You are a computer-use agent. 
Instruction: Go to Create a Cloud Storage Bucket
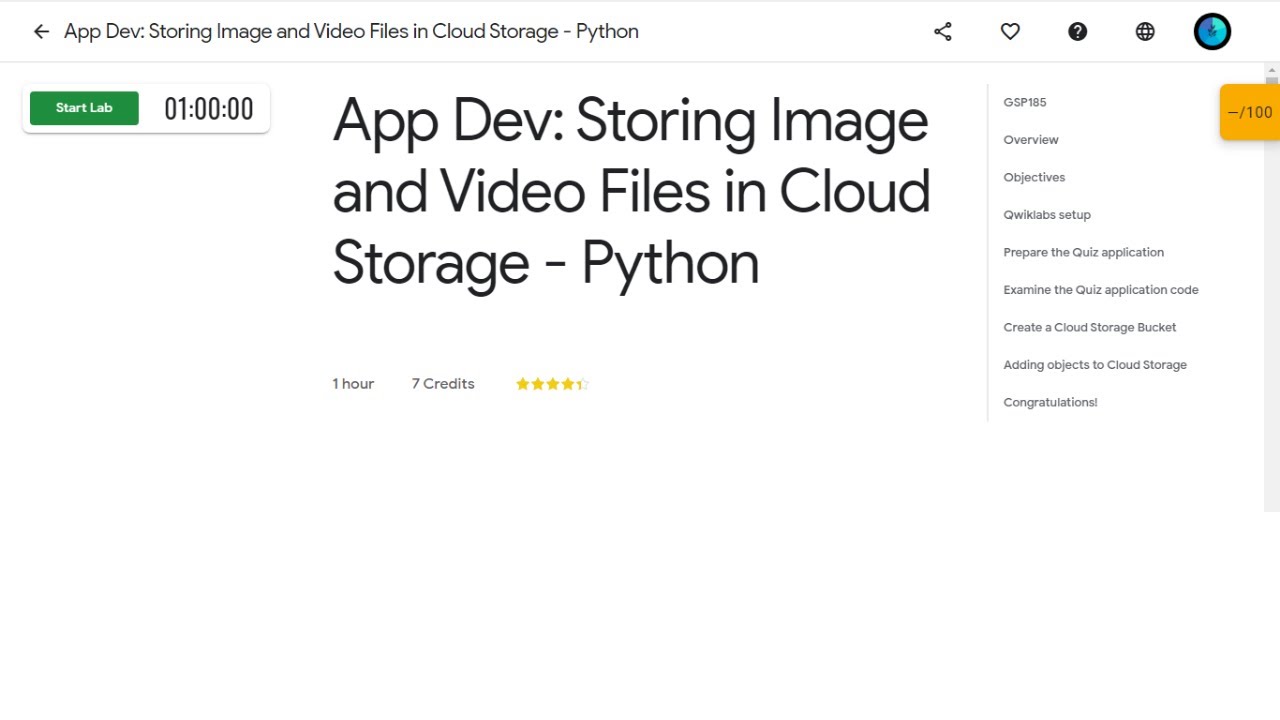1090,327
